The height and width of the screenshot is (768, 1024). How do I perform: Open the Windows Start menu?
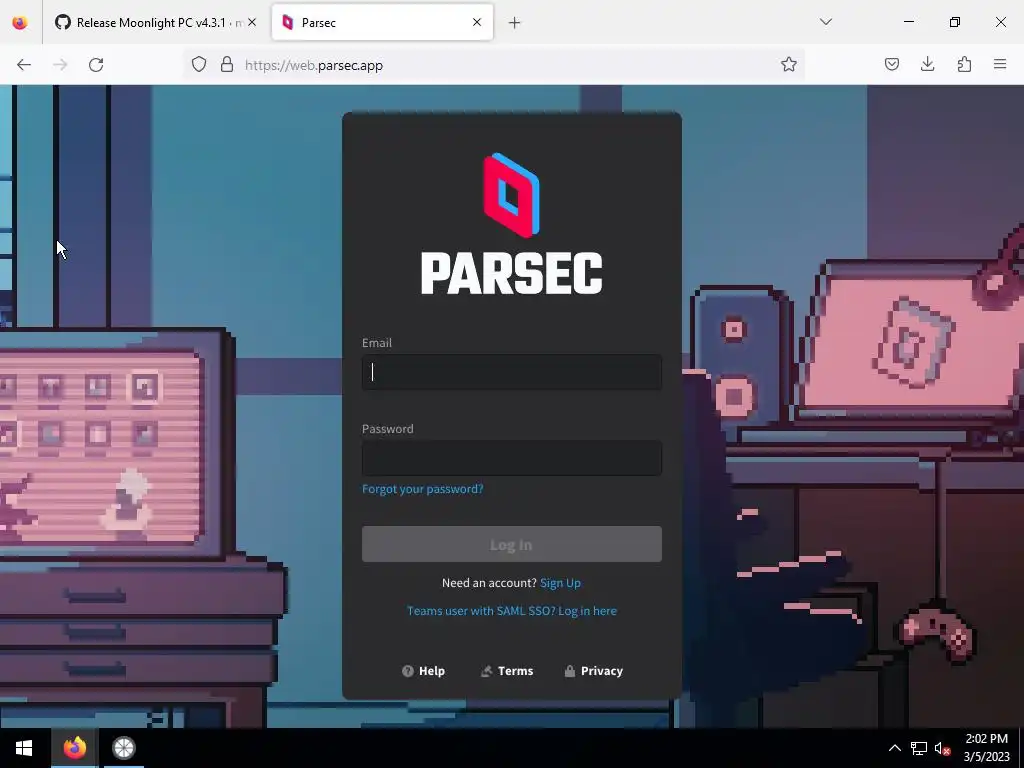pos(24,748)
